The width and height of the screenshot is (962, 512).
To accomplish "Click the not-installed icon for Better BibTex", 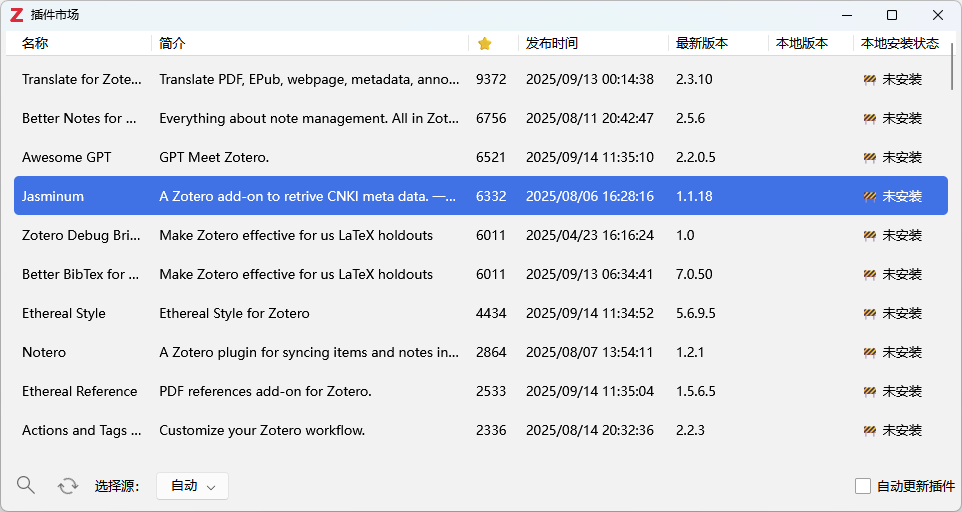I will pyautogui.click(x=869, y=274).
